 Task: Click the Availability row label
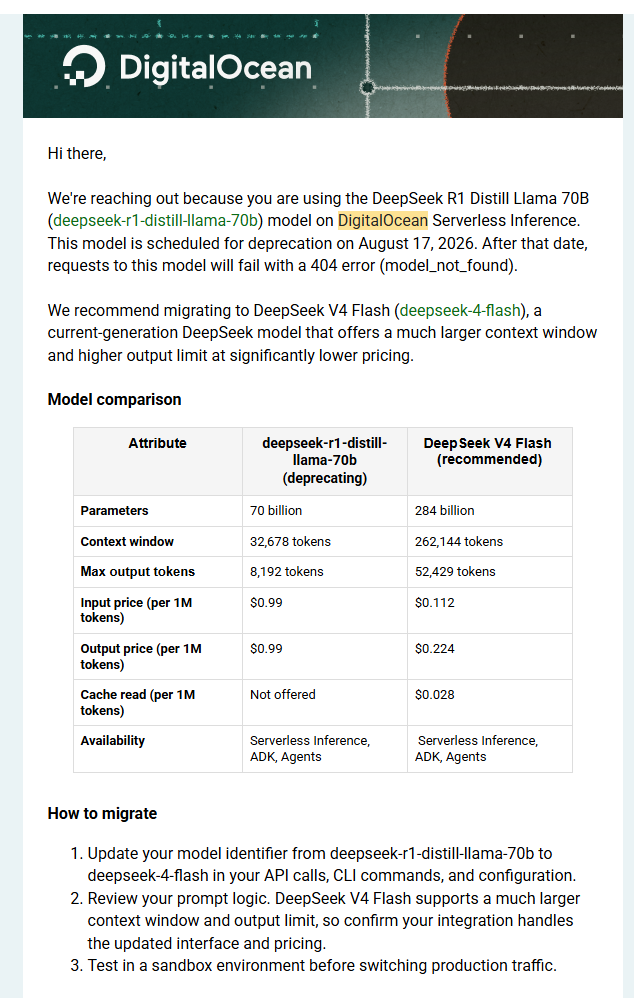pyautogui.click(x=113, y=741)
